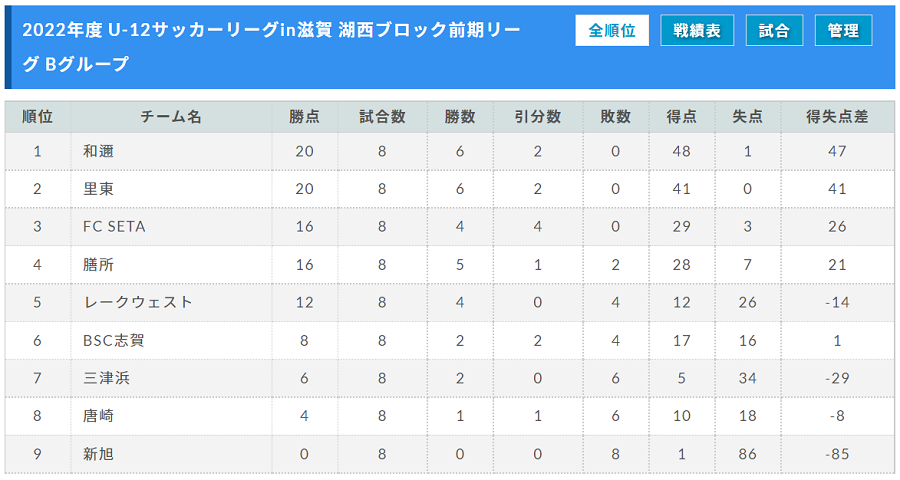Select the 唐崎 team name
Image resolution: width=900 pixels, height=480 pixels.
tap(98, 416)
